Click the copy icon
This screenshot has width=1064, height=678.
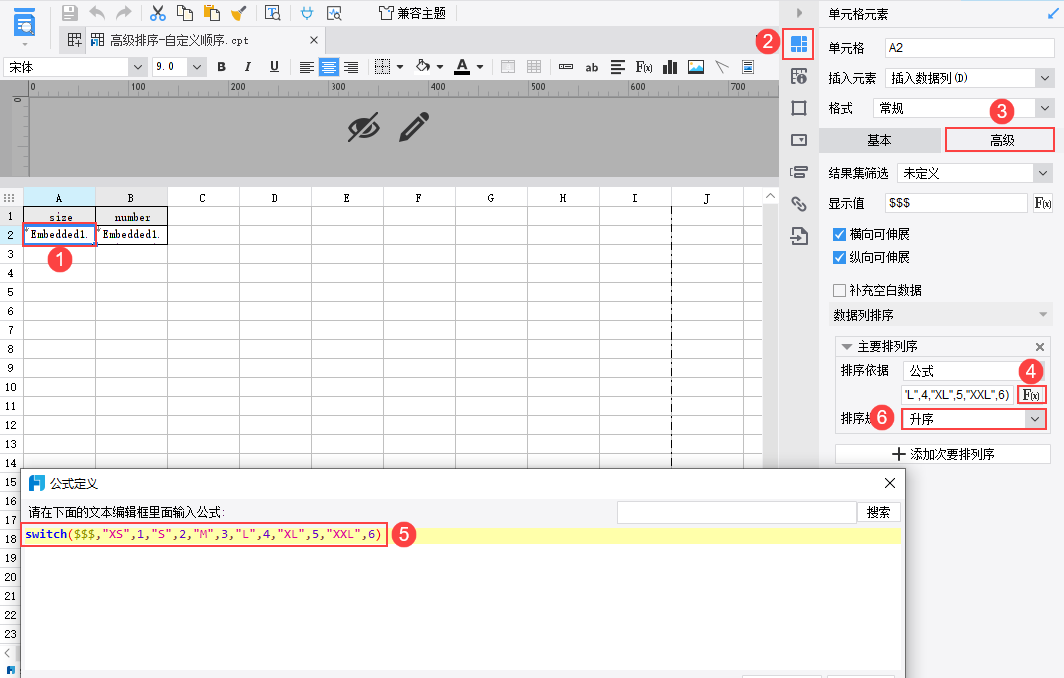(x=185, y=13)
